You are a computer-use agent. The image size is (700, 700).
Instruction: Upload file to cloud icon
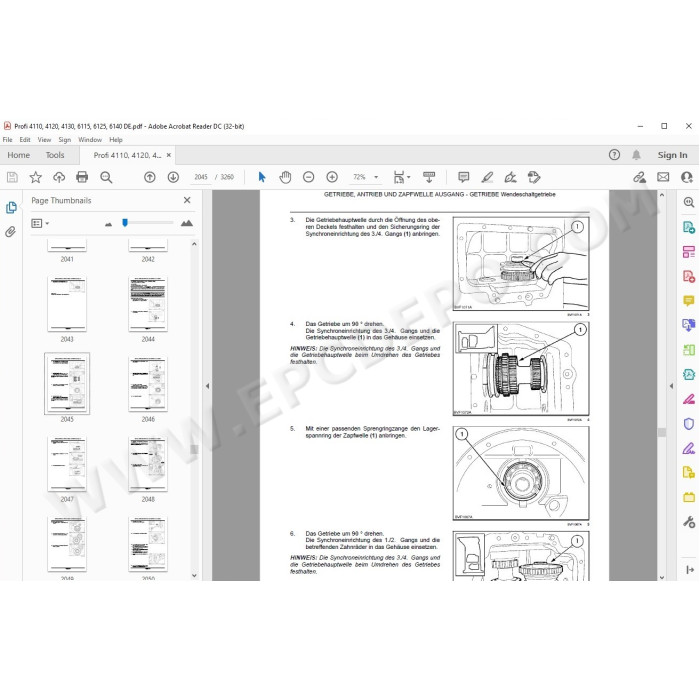tap(59, 177)
